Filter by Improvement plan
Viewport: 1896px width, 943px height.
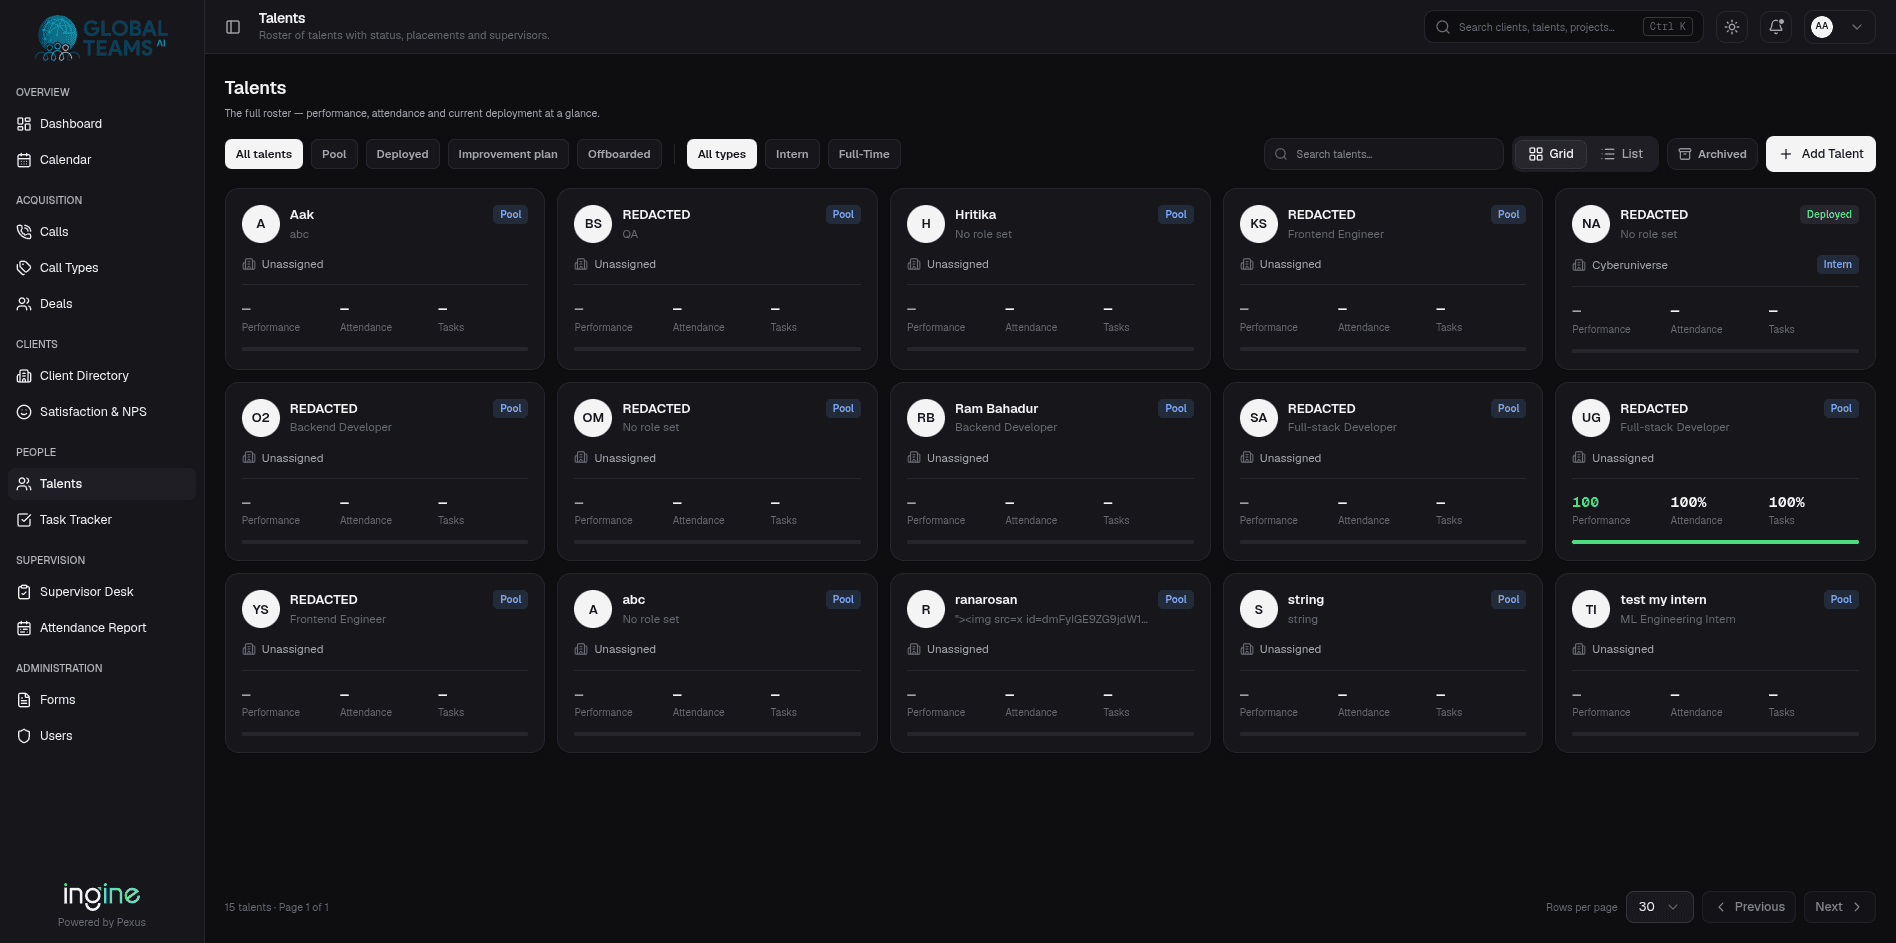coord(508,154)
